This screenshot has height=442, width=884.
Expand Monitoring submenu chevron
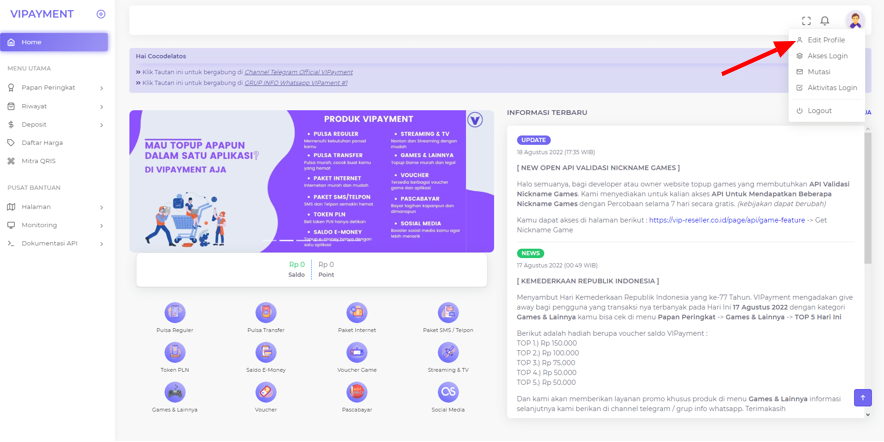[101, 226]
